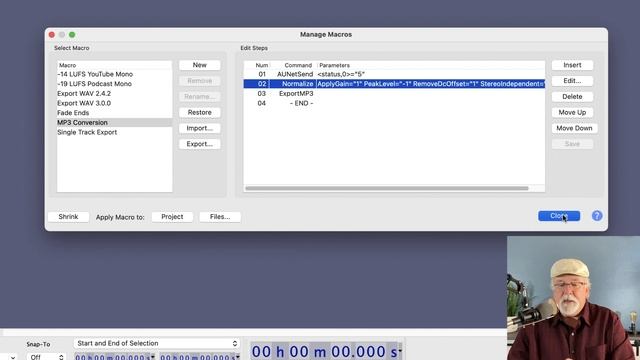Click the Macro list column header

point(114,65)
